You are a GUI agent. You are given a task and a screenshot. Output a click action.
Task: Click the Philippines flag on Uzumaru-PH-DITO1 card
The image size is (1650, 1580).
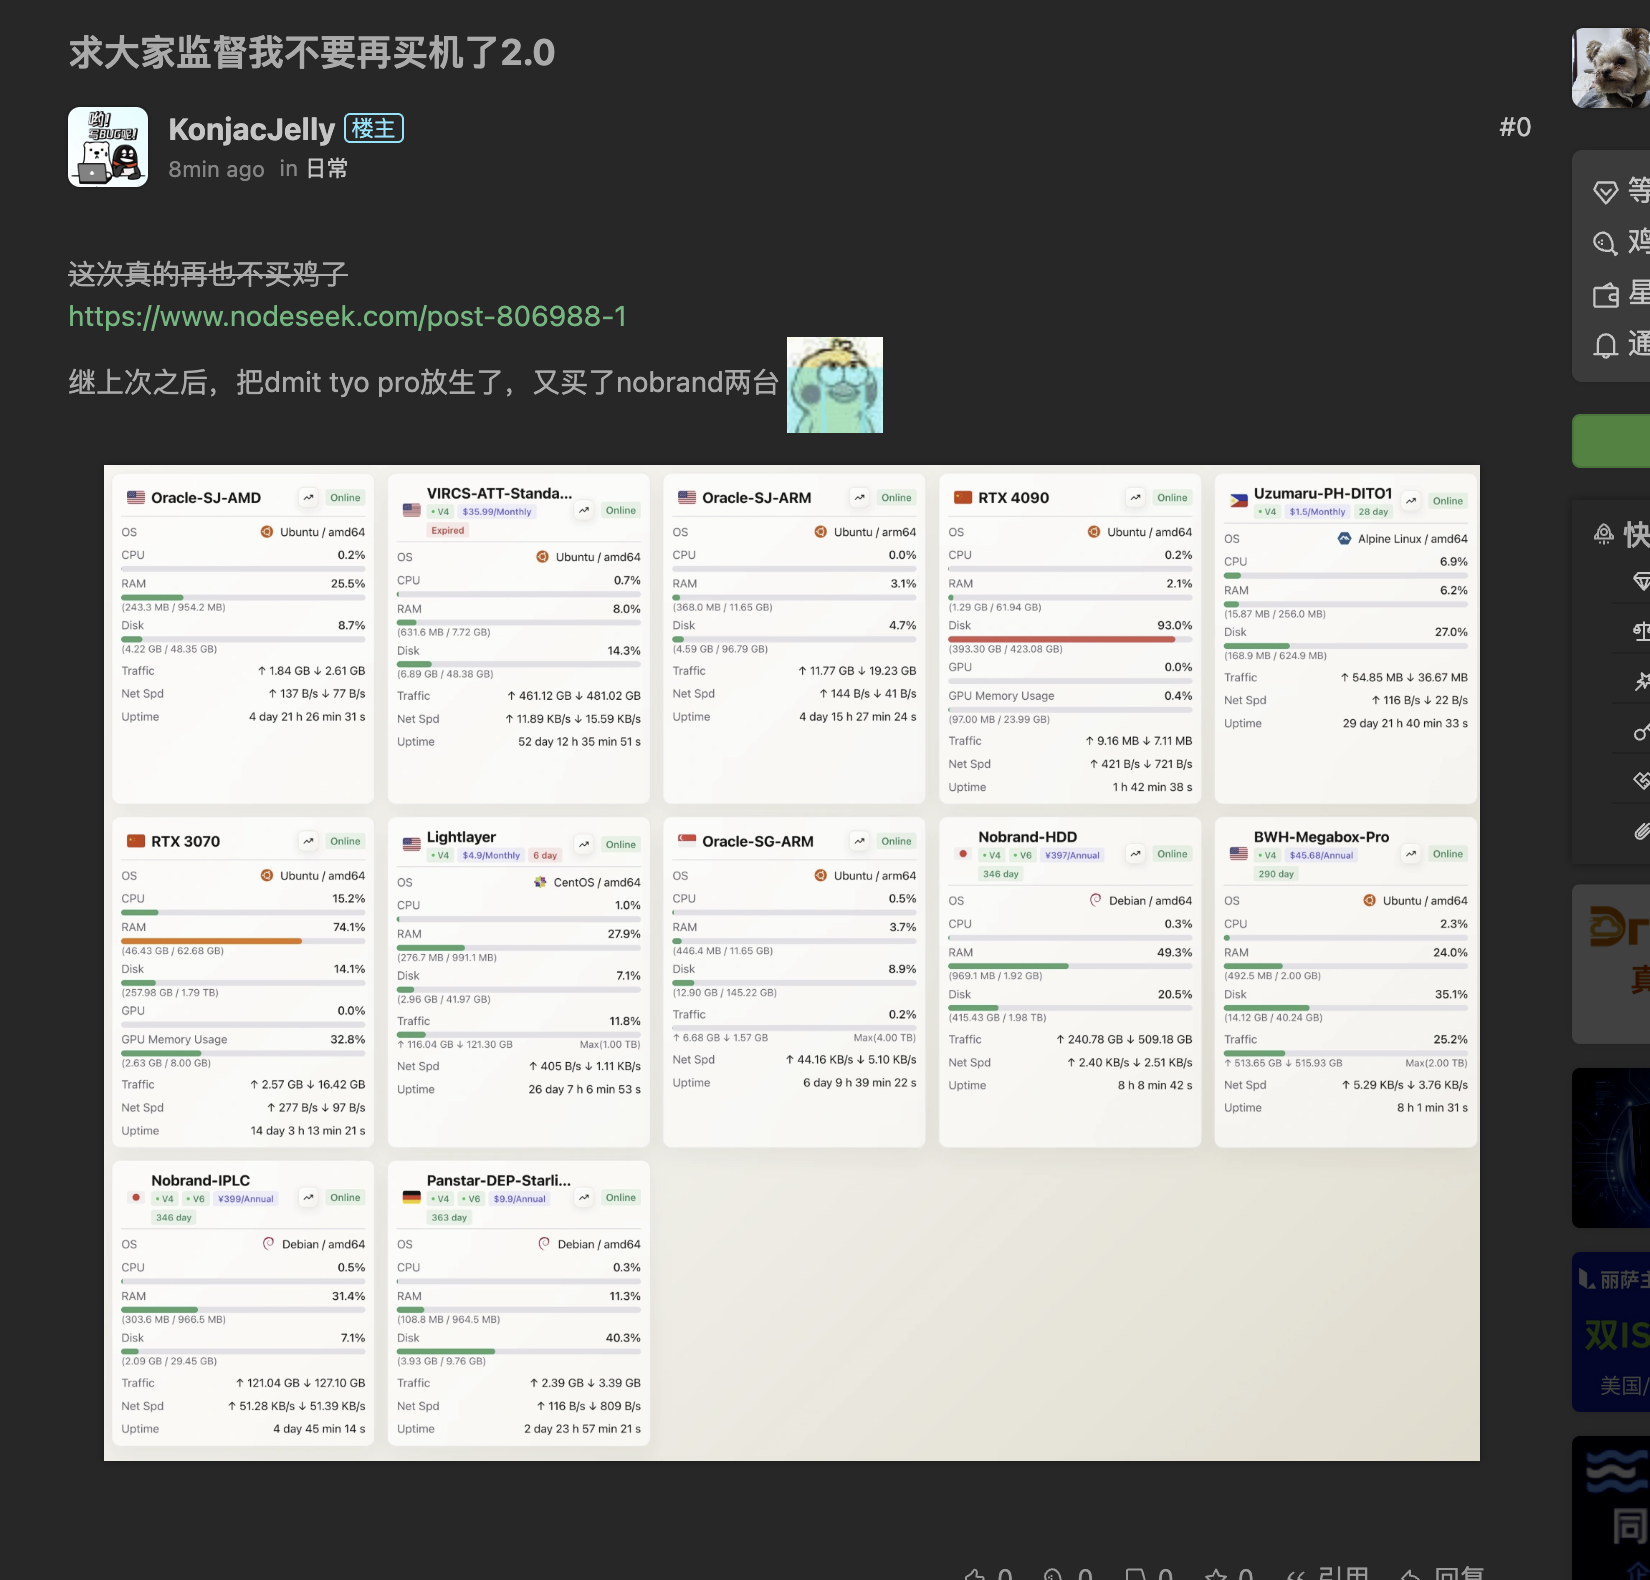tap(1239, 501)
